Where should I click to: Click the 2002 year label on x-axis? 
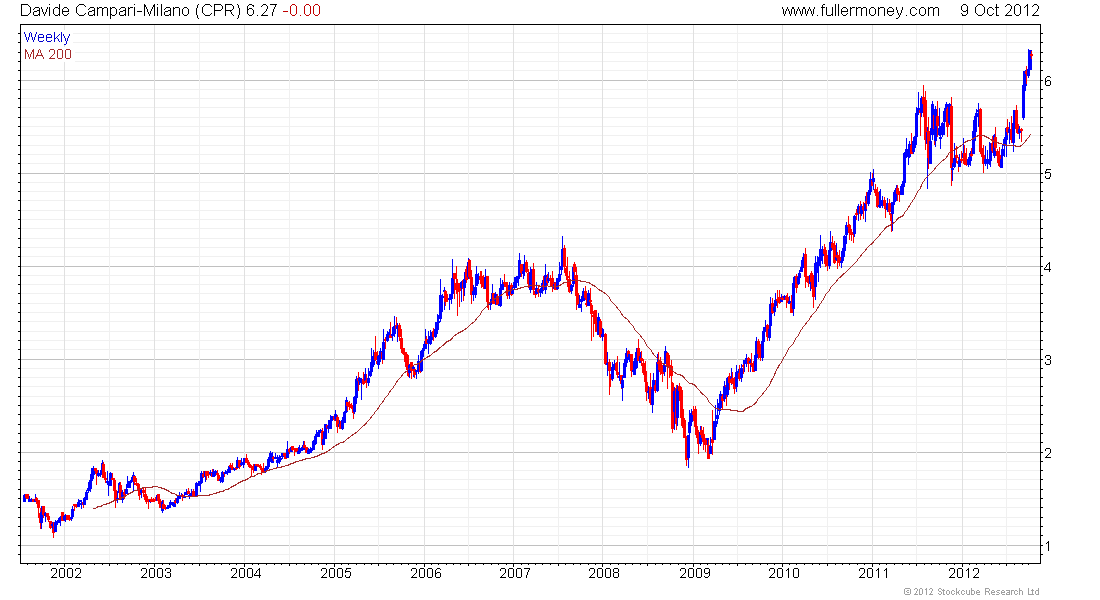coord(66,573)
